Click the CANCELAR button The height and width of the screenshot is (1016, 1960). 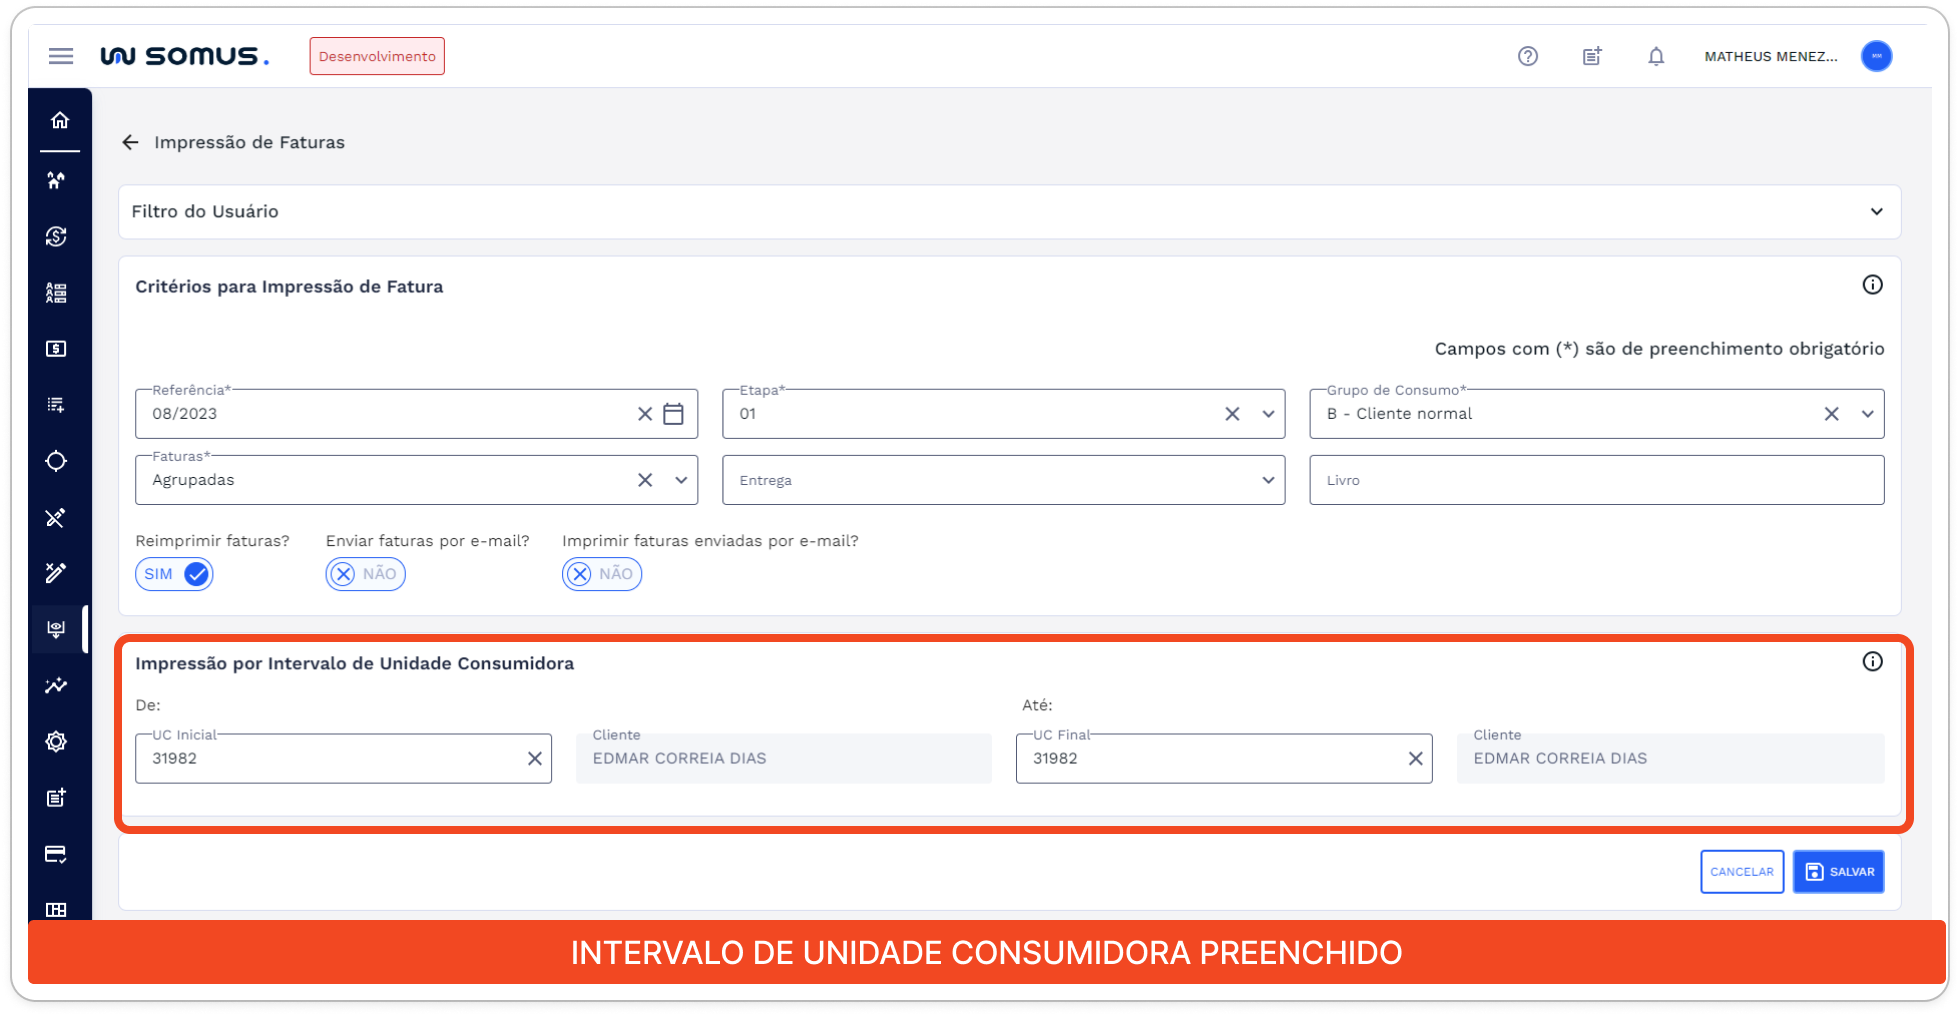pos(1742,871)
